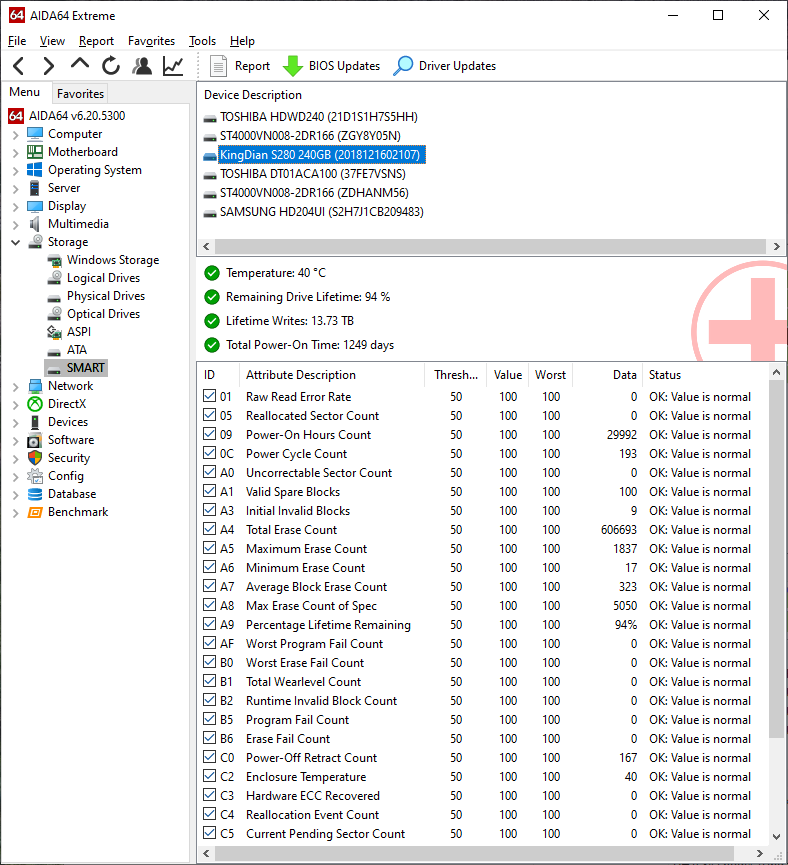The image size is (788, 865).
Task: Expand the Display tree node
Action: [15, 207]
